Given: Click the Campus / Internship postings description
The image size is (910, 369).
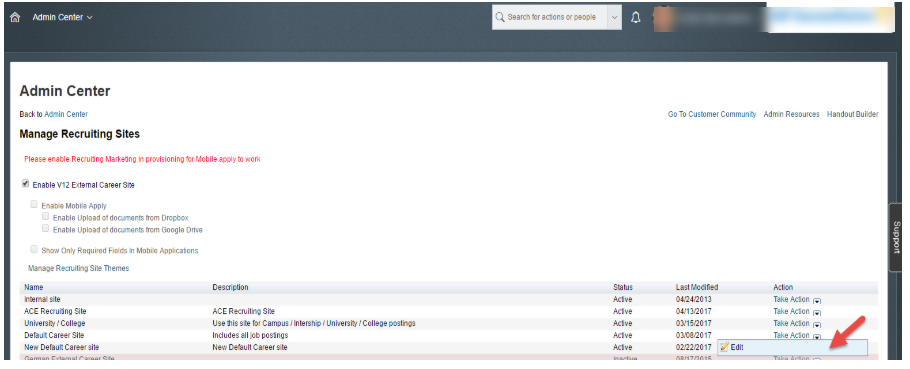Looking at the screenshot, I should 314,323.
